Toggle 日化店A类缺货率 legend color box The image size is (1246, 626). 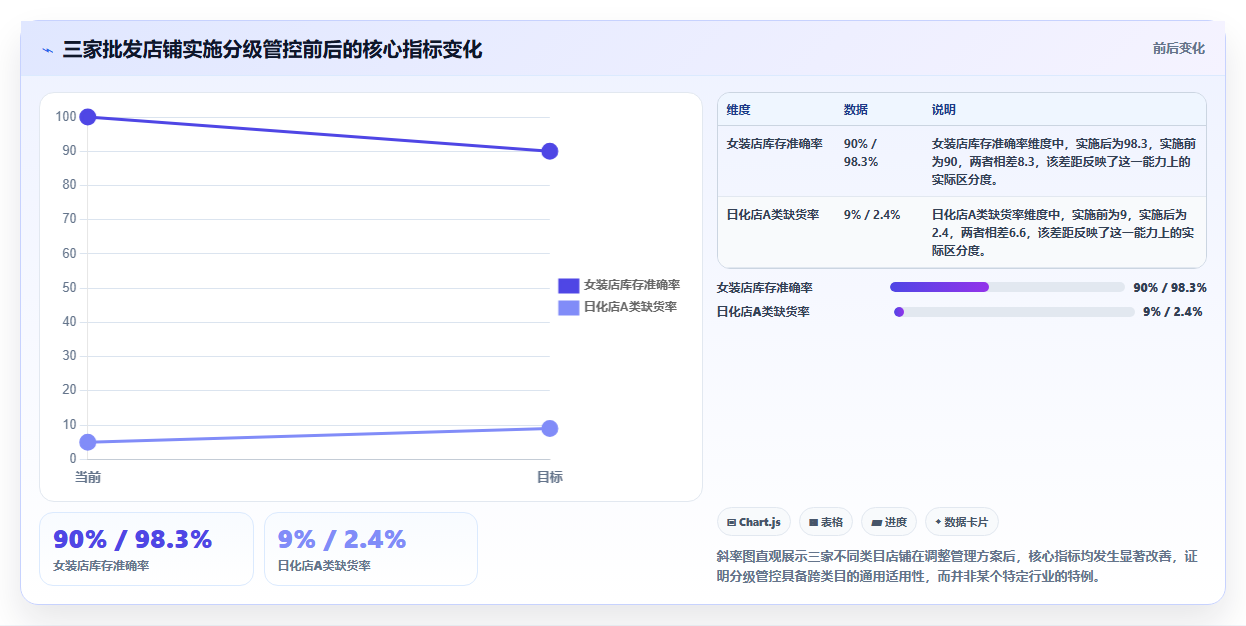pos(568,307)
